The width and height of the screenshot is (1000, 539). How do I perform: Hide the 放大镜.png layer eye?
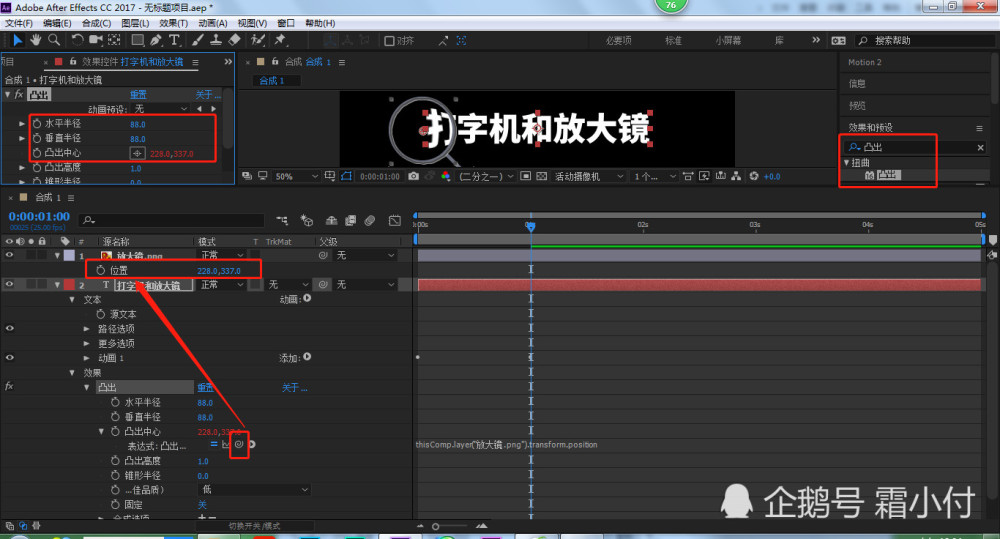click(9, 255)
